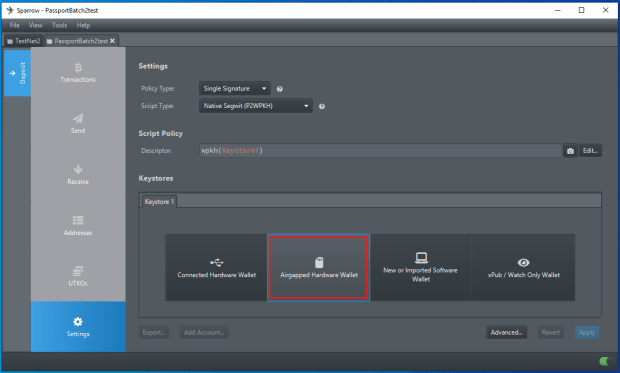Click the Revert button

tap(550, 332)
